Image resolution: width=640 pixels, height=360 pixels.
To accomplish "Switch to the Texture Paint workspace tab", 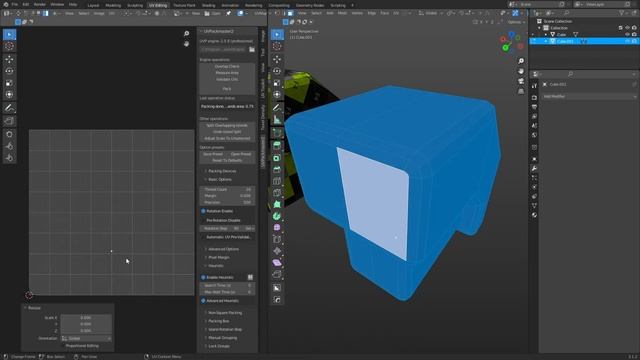I will tap(184, 5).
